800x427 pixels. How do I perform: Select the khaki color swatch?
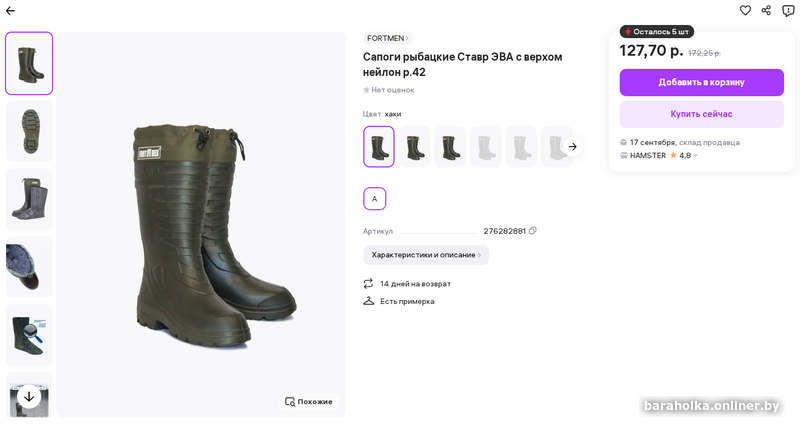click(x=379, y=146)
